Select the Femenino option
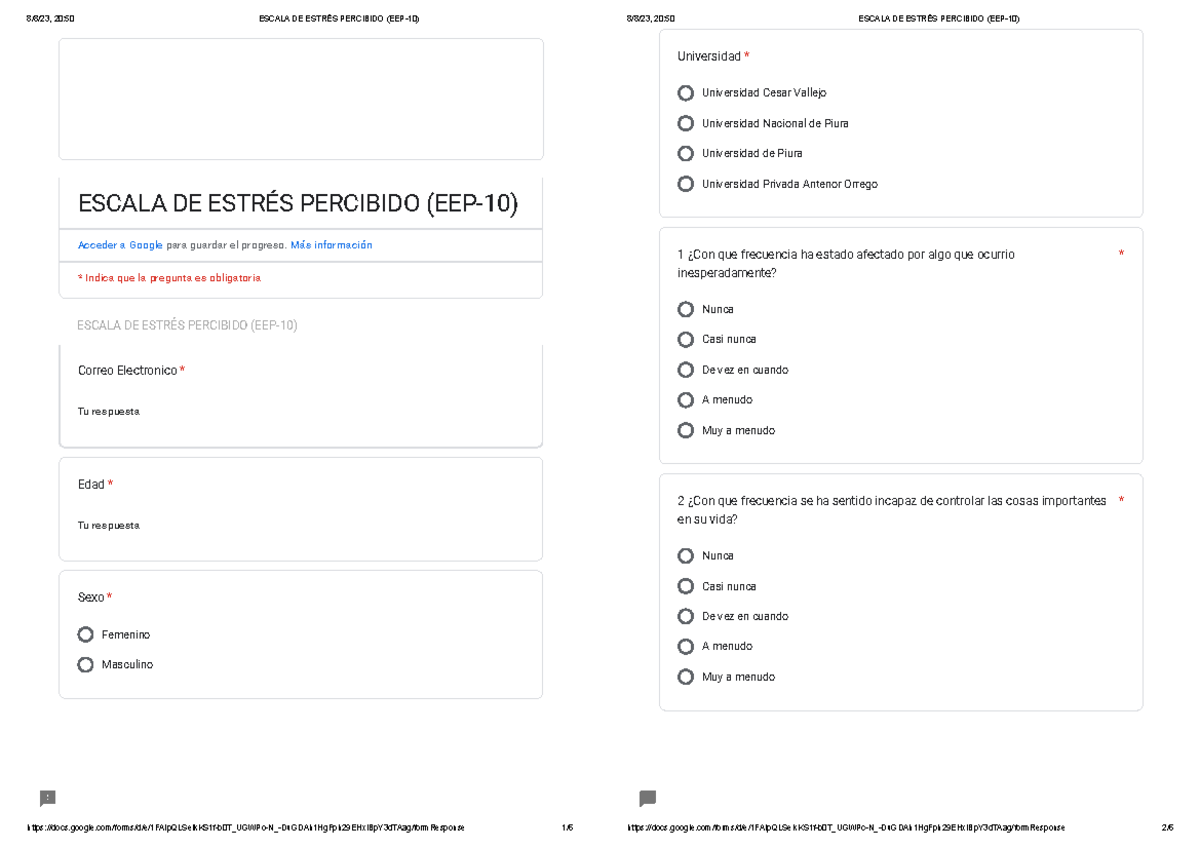This screenshot has height=848, width=1200. click(85, 634)
